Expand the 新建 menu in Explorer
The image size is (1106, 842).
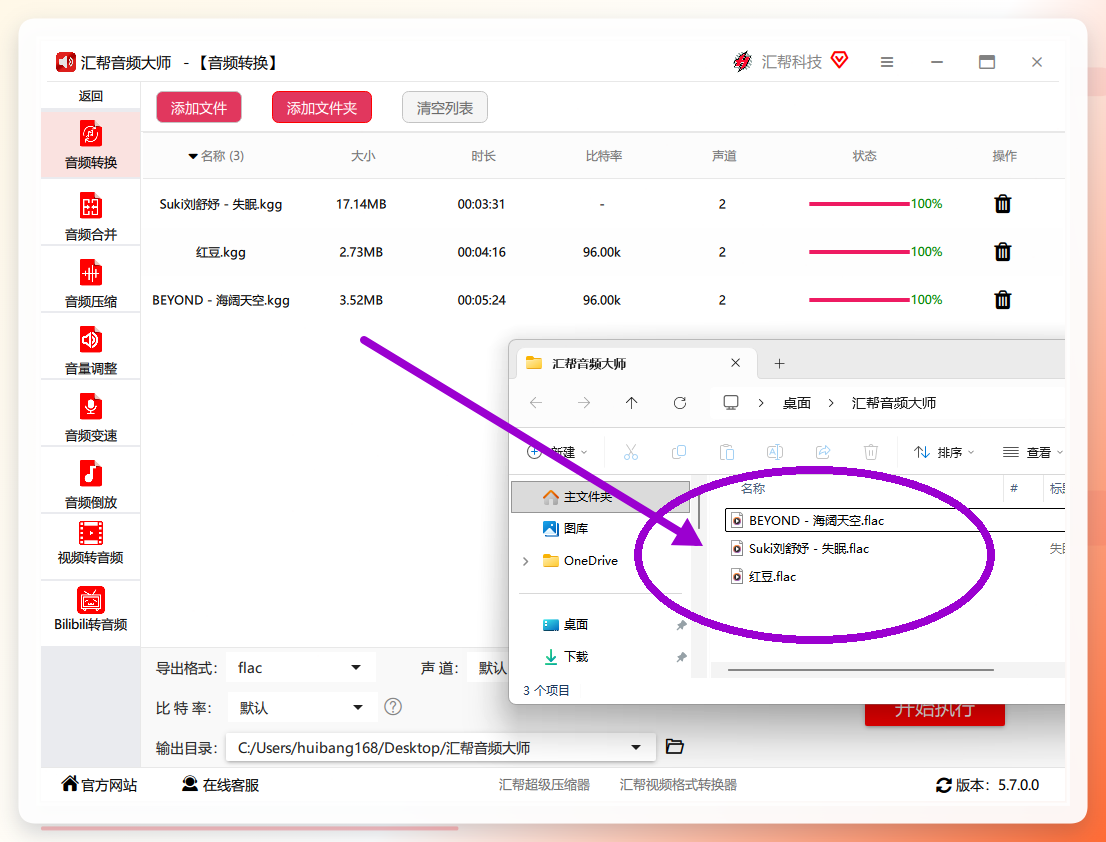click(557, 452)
